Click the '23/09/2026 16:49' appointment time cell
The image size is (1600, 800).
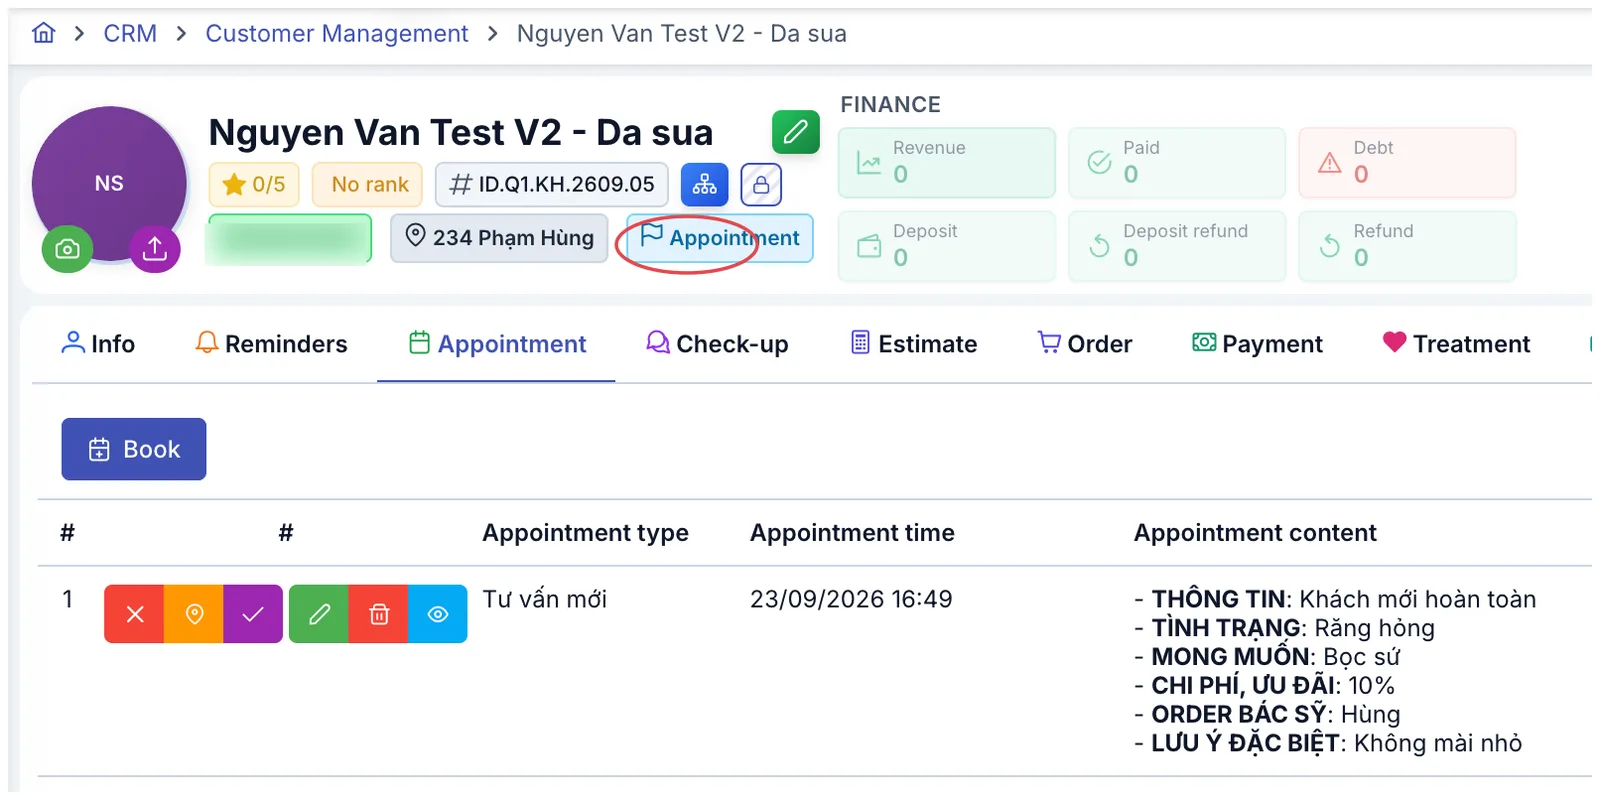click(851, 599)
